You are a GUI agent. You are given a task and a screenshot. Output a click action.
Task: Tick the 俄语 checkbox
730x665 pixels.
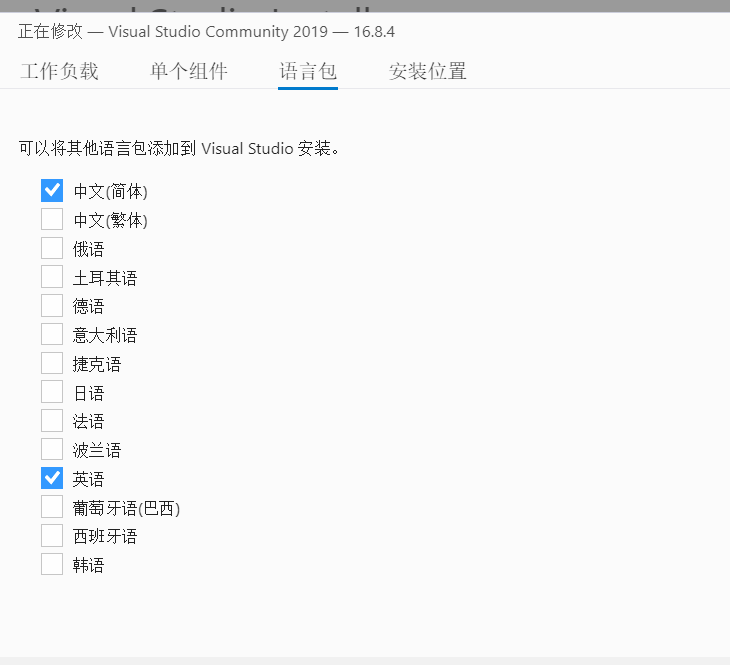[52, 248]
